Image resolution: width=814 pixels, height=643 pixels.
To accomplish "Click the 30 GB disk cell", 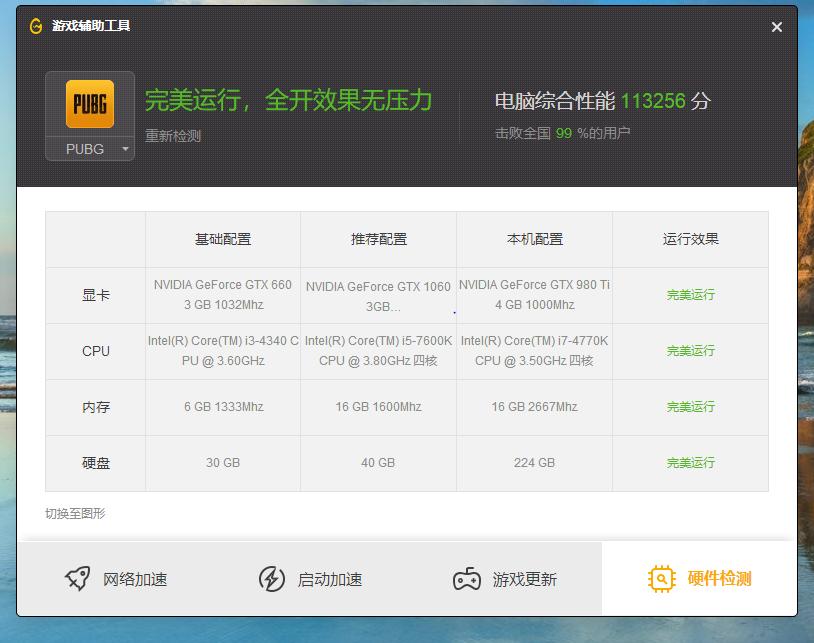I will 223,463.
